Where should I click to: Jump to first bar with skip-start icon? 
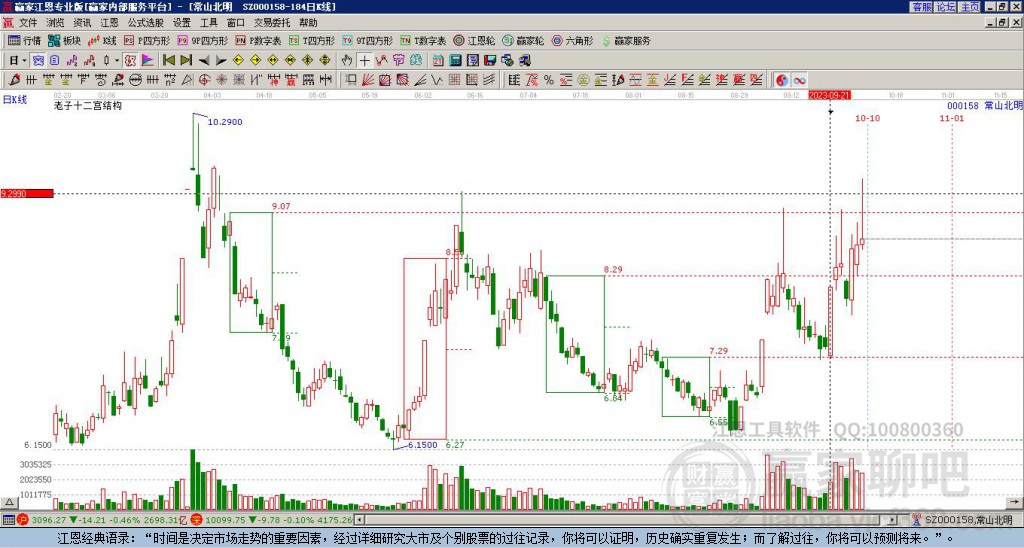(168, 61)
